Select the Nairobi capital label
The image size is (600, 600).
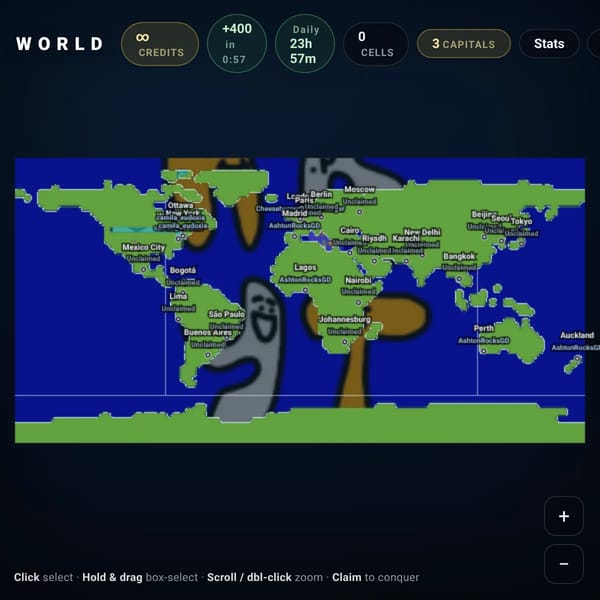pos(358,280)
